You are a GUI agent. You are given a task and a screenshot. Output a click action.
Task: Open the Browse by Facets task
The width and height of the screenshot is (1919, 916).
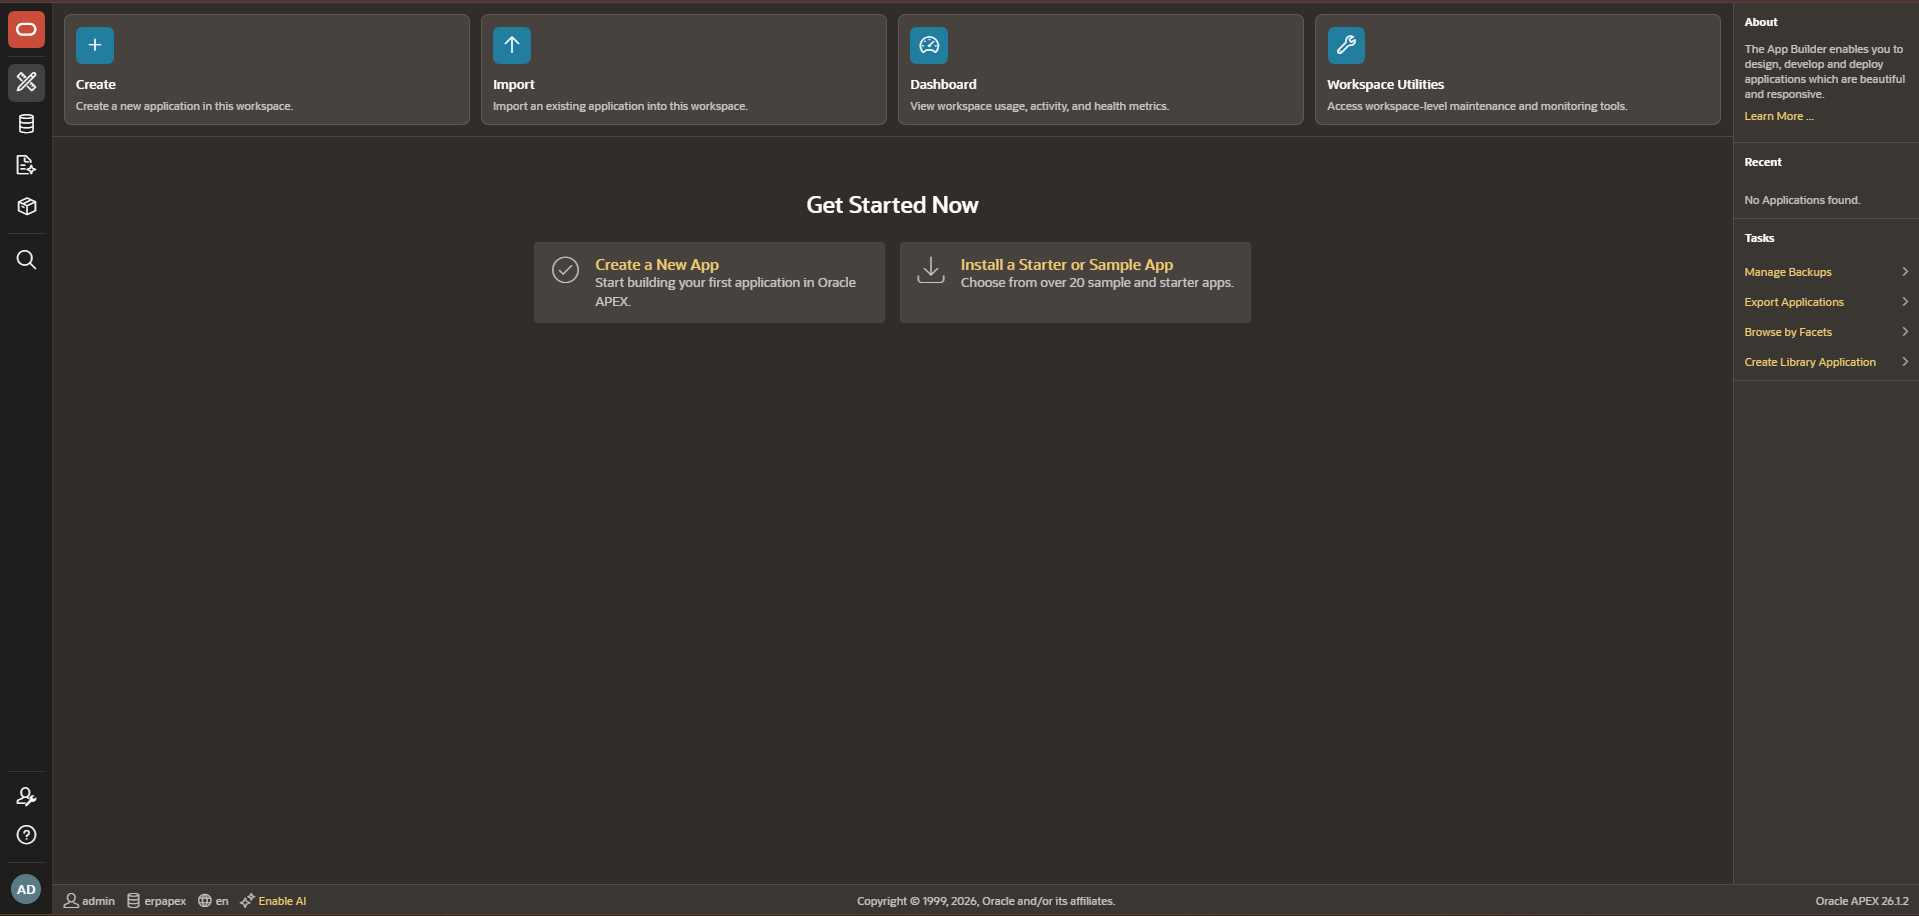click(x=1788, y=332)
